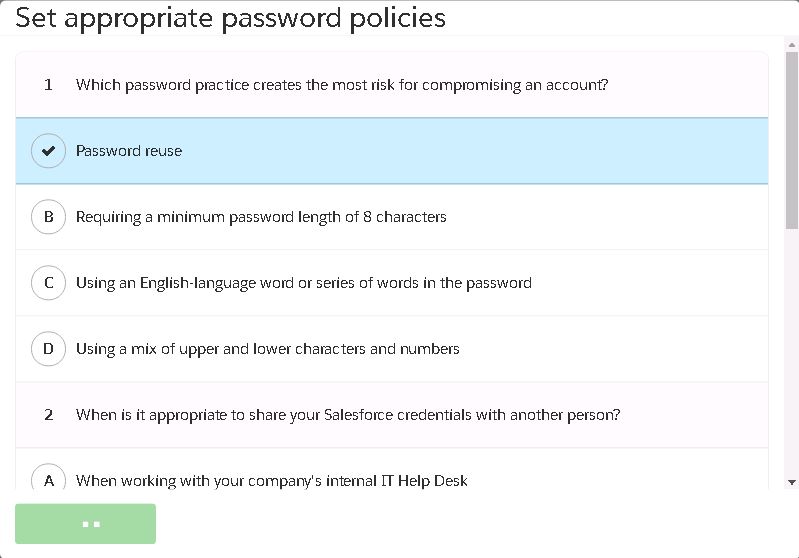
Task: Click the checkmark icon beside Password reuse
Action: tap(48, 151)
